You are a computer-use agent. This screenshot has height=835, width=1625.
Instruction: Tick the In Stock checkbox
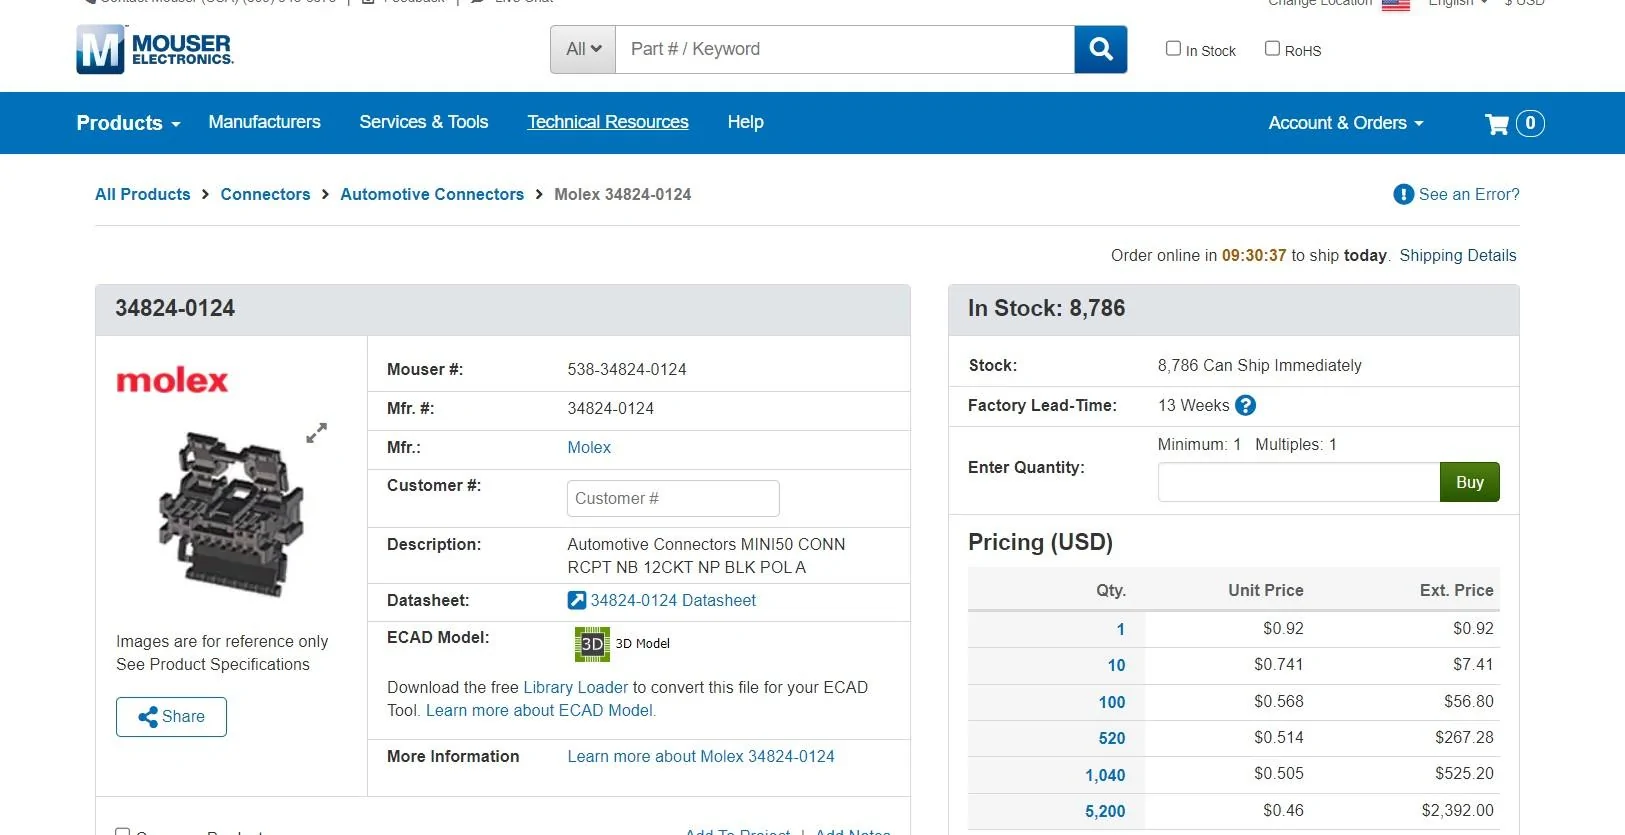coord(1173,48)
